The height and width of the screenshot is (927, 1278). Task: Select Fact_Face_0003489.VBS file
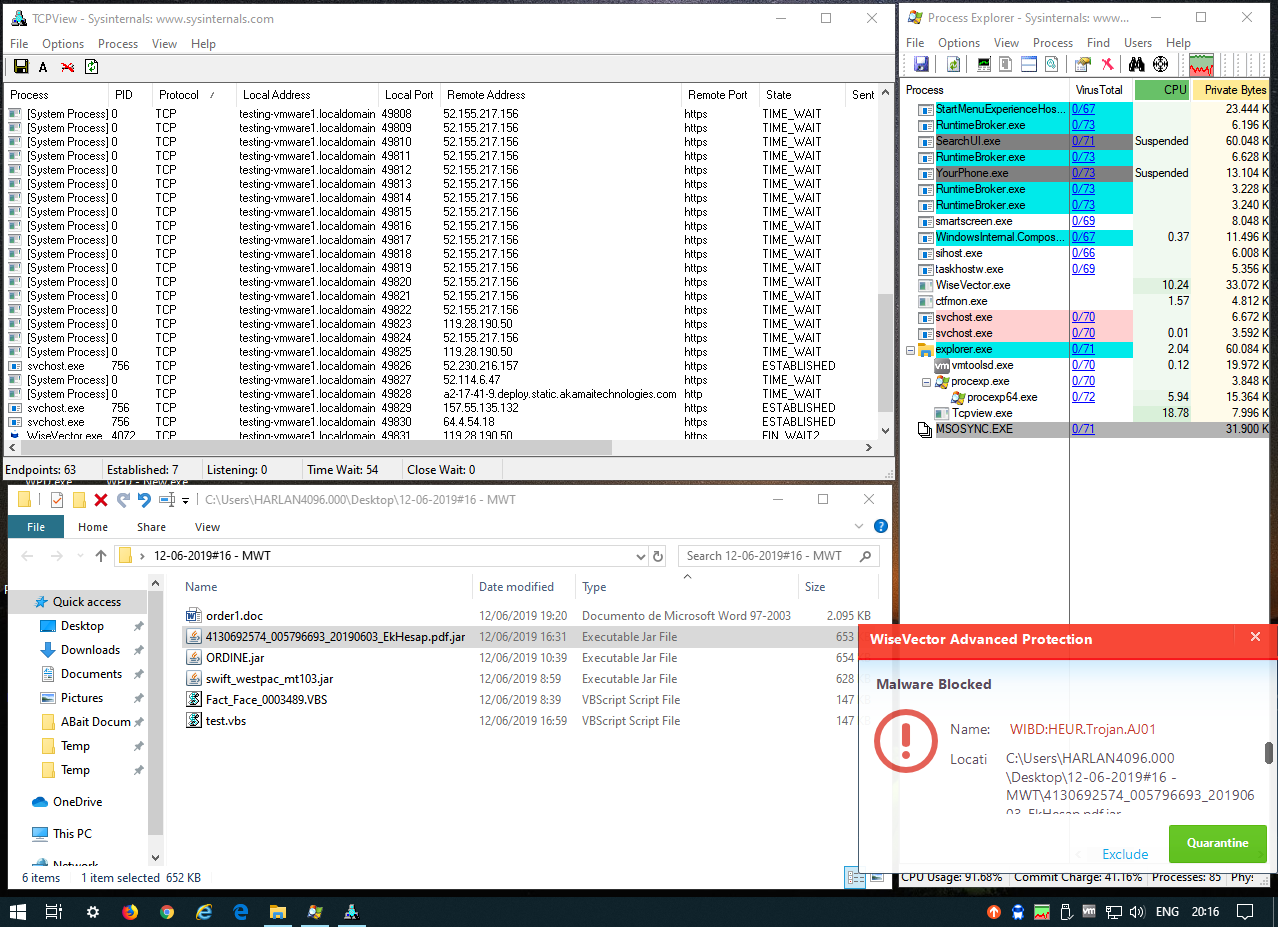[266, 700]
